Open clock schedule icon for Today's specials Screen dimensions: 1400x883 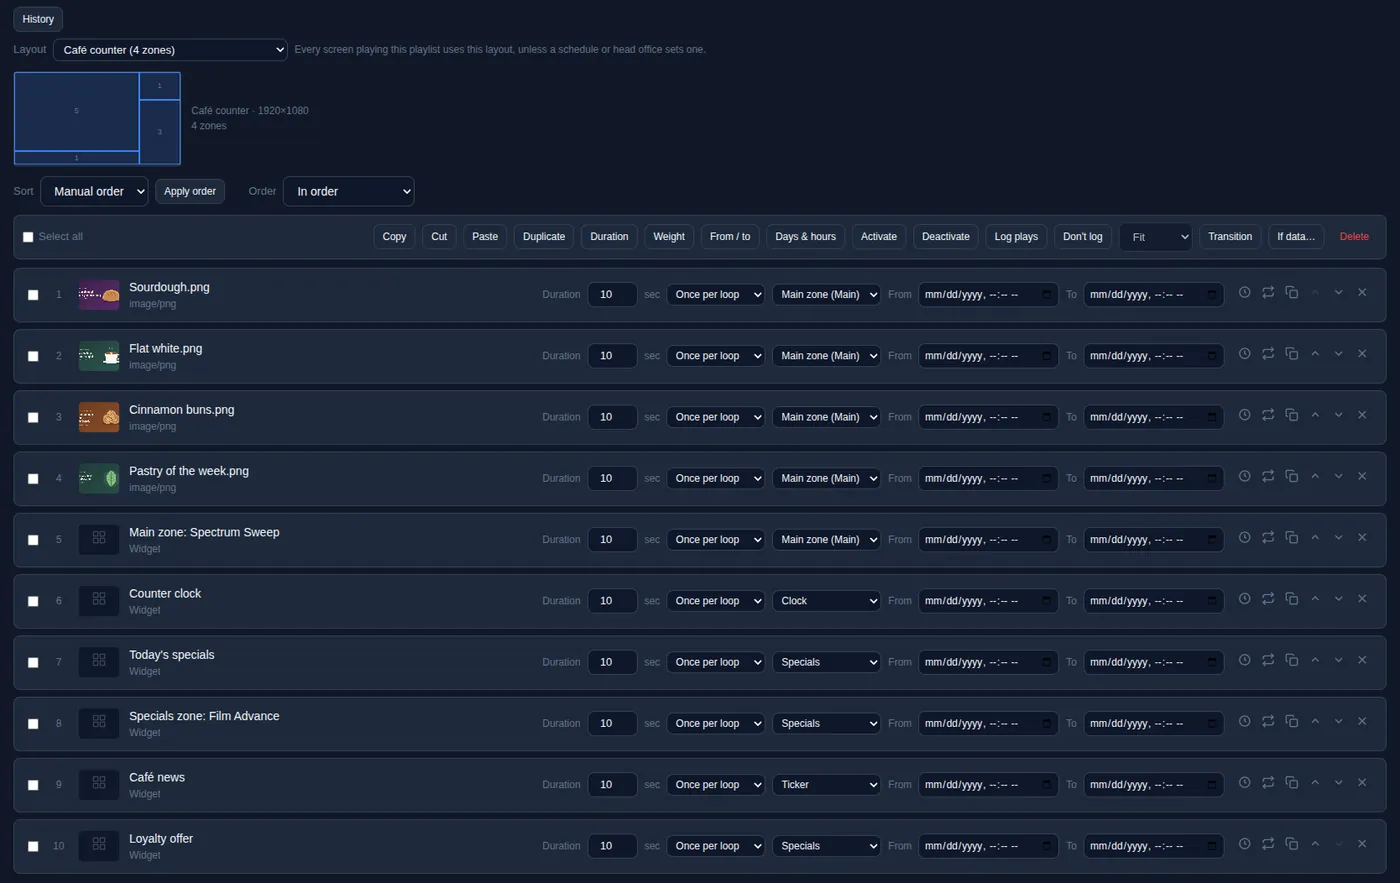click(x=1244, y=659)
